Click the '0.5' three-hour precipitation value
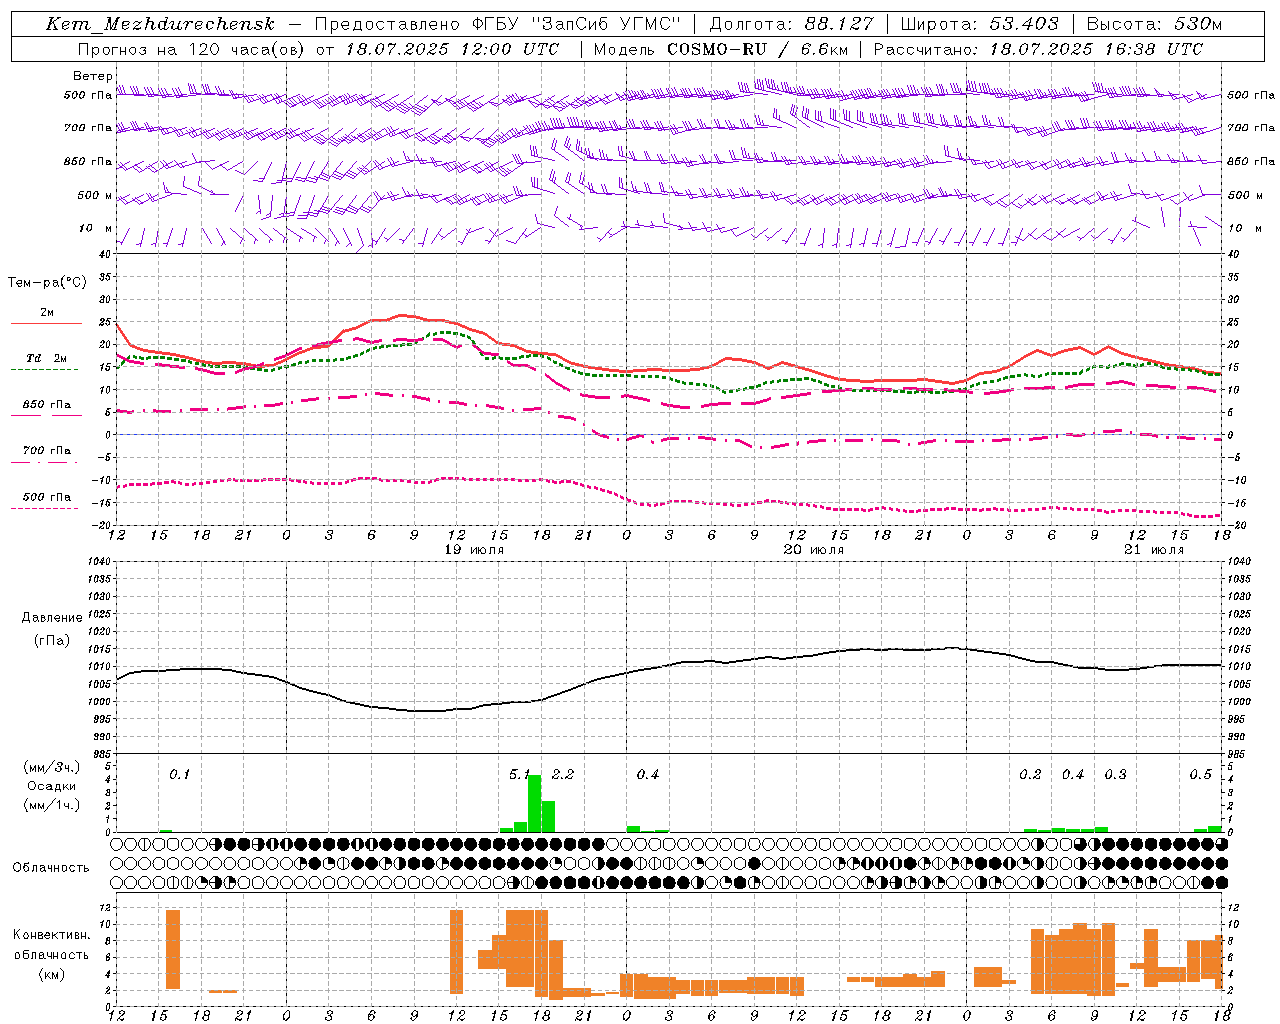The height and width of the screenshot is (1024, 1280). (1200, 774)
